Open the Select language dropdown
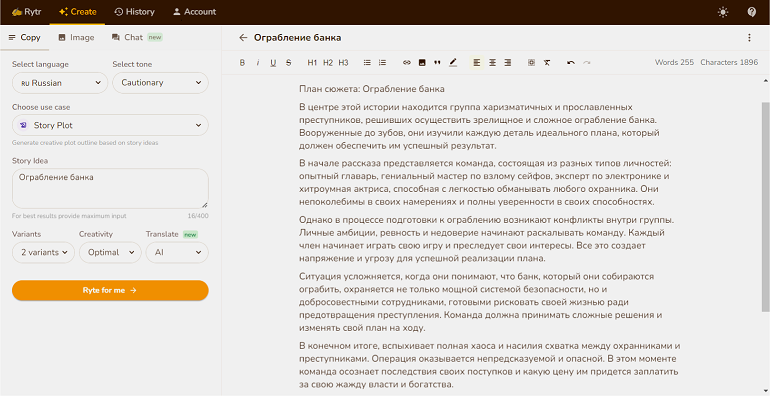The image size is (770, 396). pyautogui.click(x=60, y=83)
